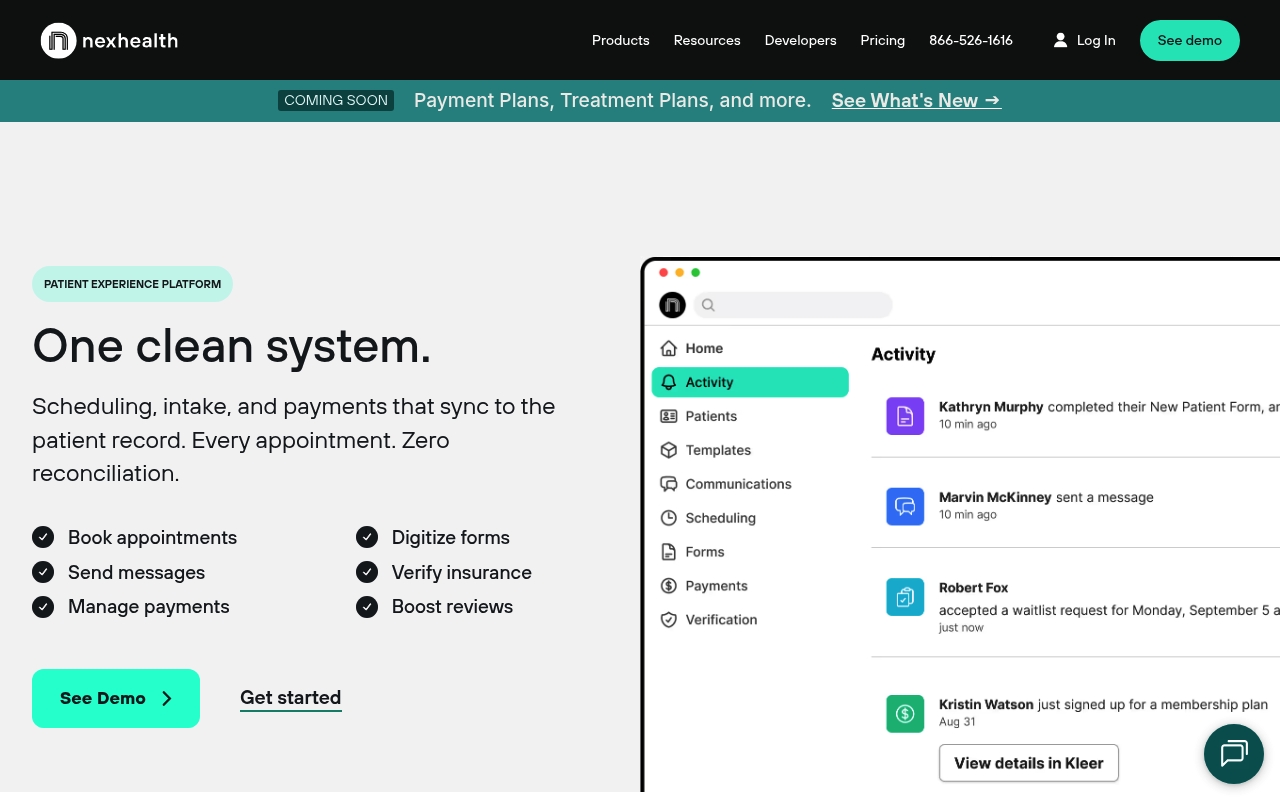Image resolution: width=1280 pixels, height=800 pixels.
Task: Click the round nexhealth icon in app mockup
Action: [672, 305]
